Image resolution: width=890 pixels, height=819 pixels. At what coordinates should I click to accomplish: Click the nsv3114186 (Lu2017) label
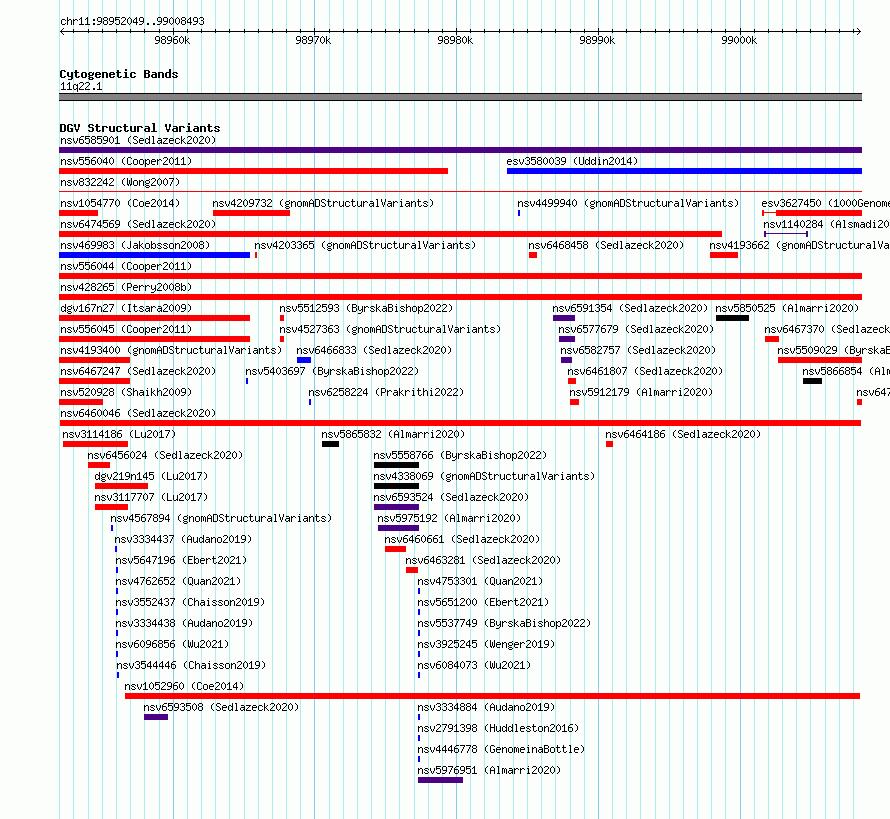click(x=119, y=434)
